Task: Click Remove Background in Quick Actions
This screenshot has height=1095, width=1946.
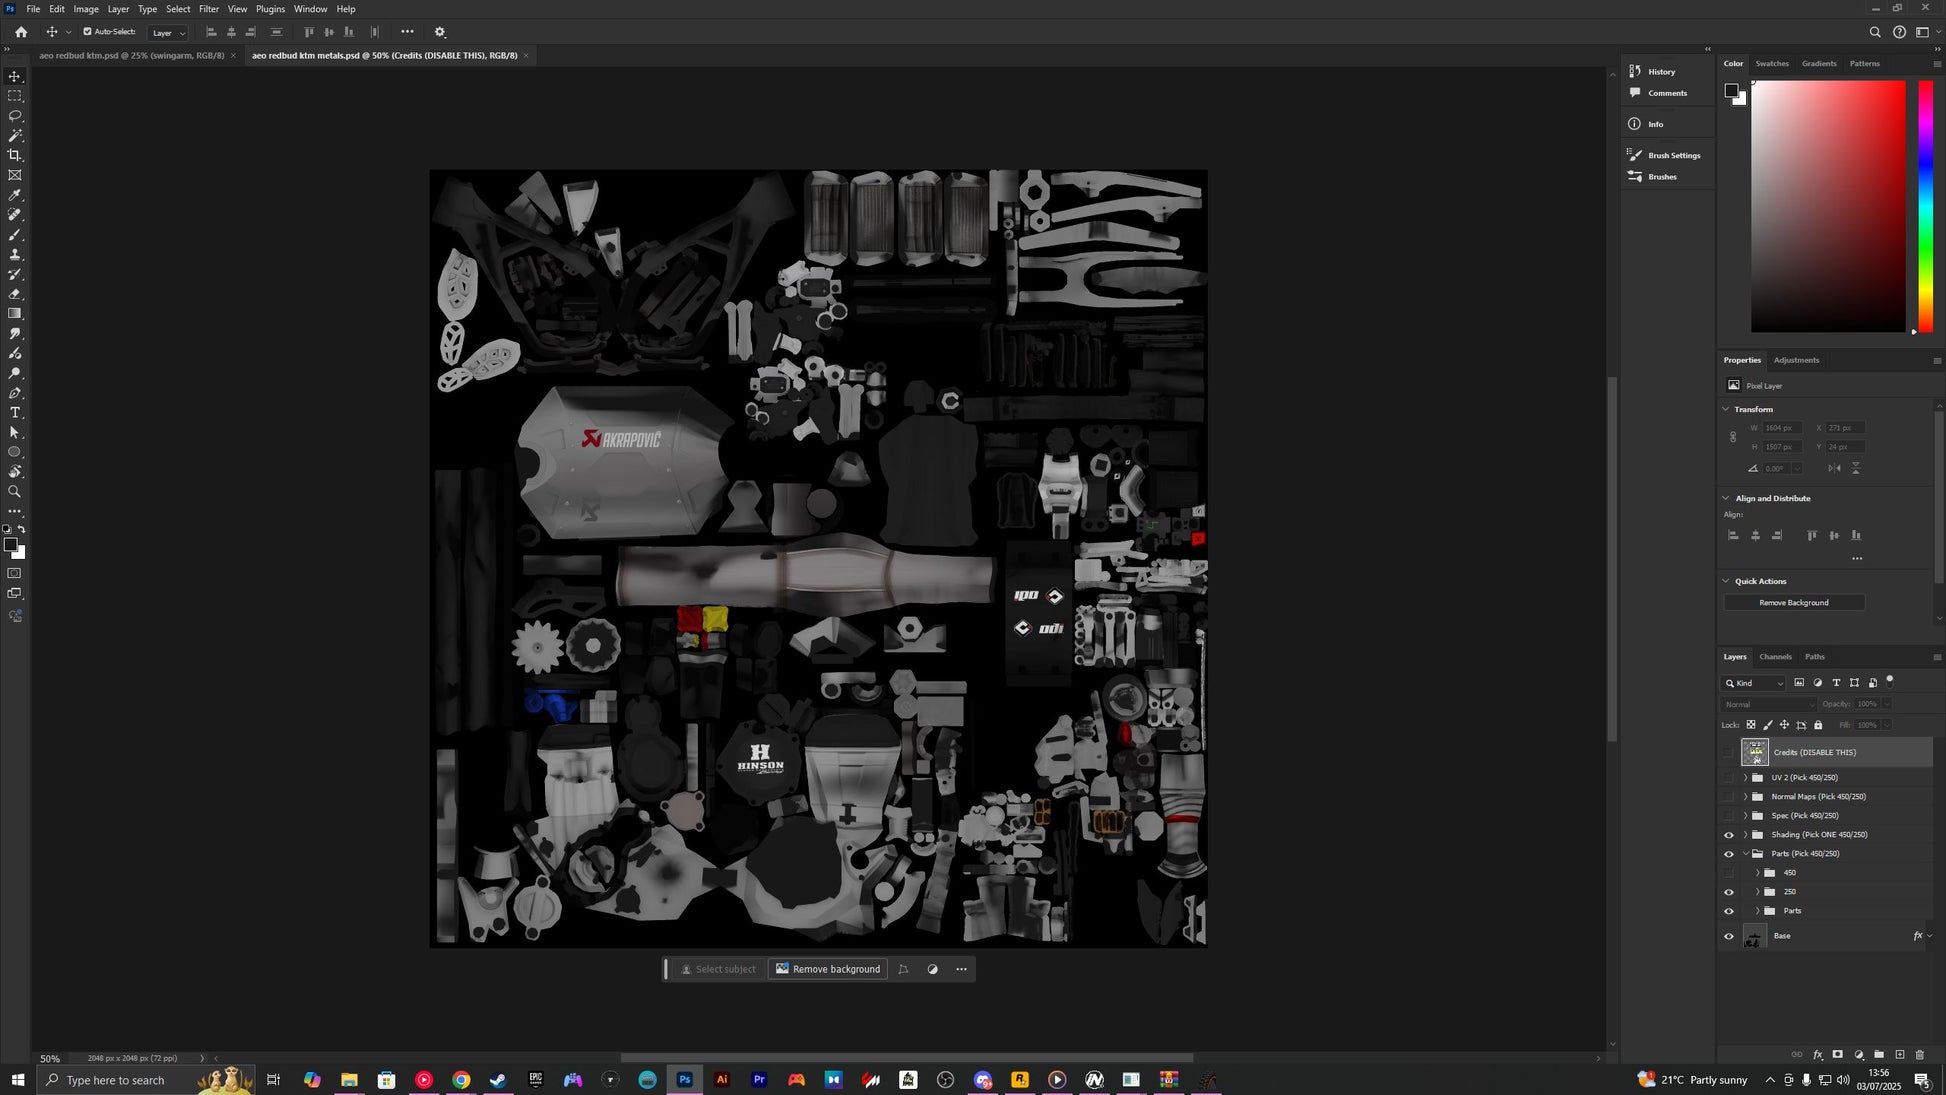Action: click(x=1793, y=603)
